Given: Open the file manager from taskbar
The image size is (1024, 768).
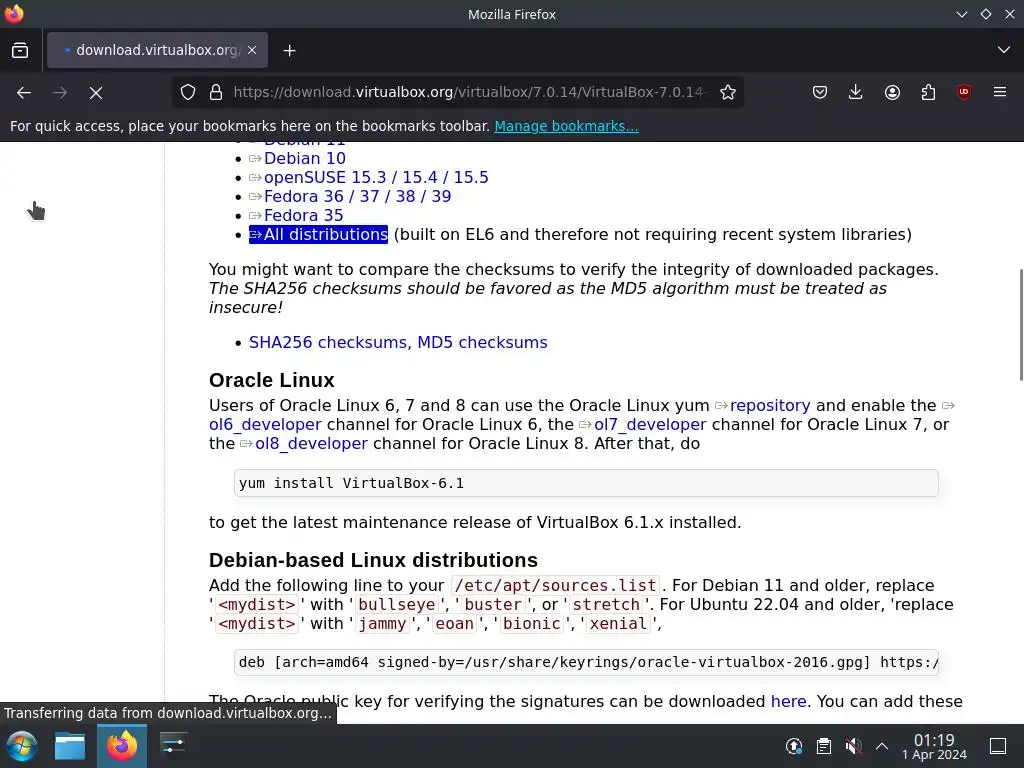Looking at the screenshot, I should pos(70,746).
